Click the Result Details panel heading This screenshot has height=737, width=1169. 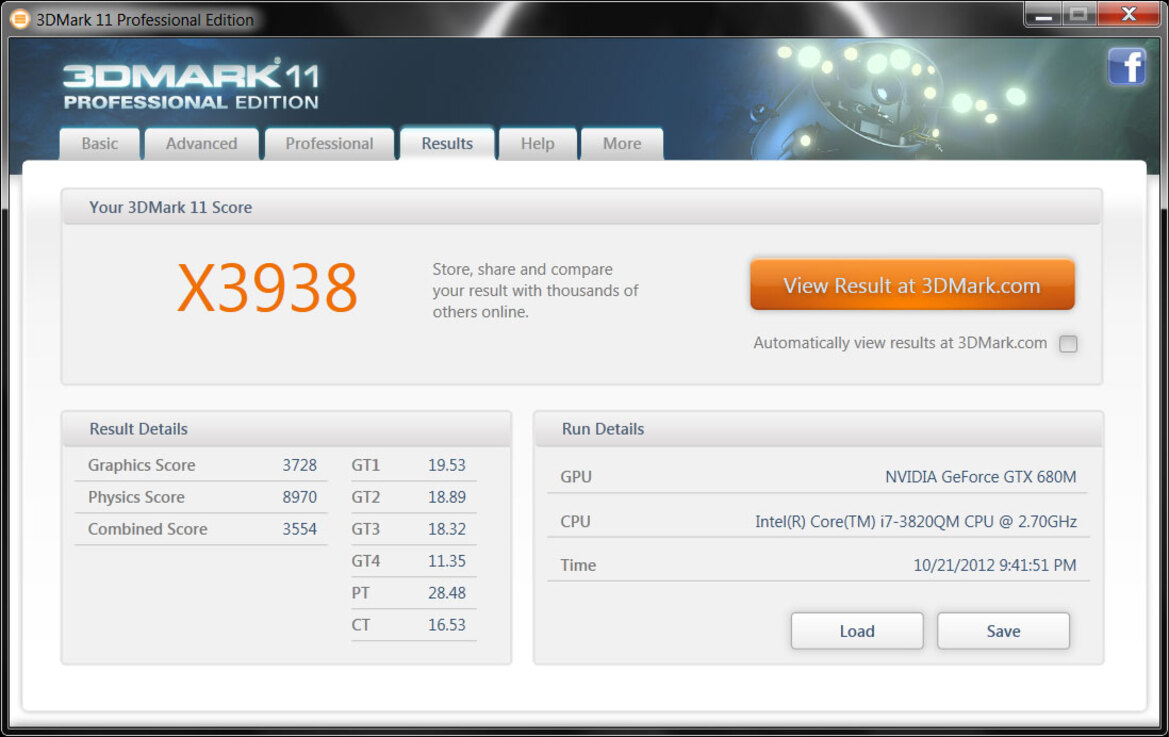[139, 429]
